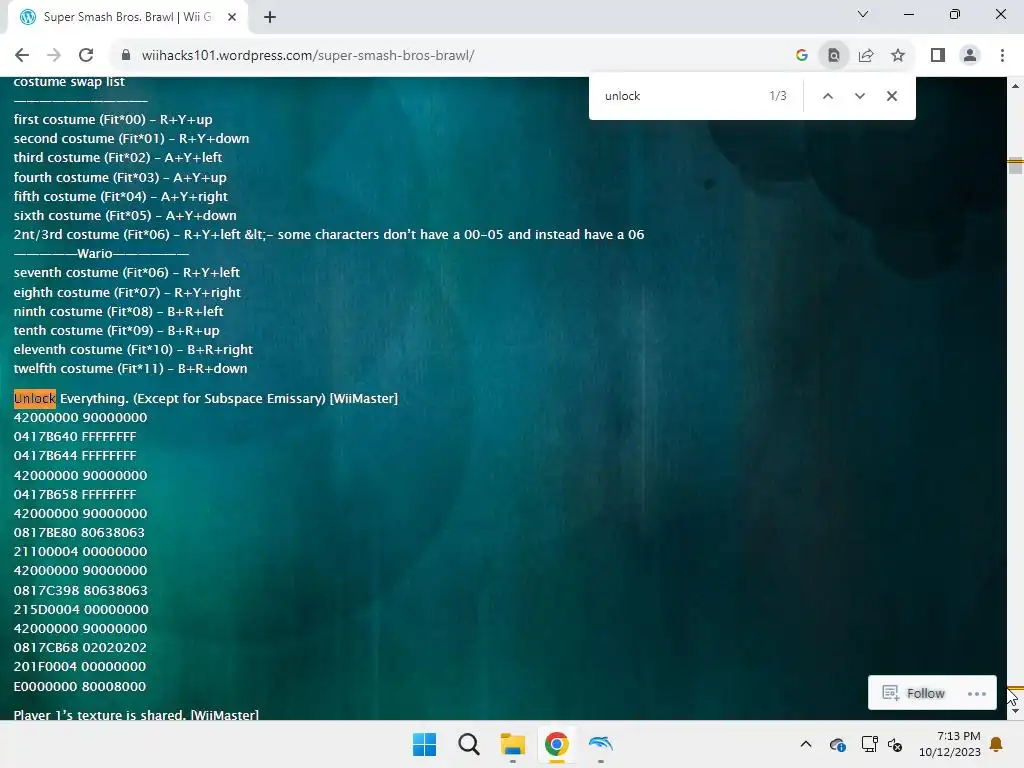The height and width of the screenshot is (768, 1024).
Task: Click the '2nt/3rd costume (Fit*06)' line
Action: (x=329, y=234)
